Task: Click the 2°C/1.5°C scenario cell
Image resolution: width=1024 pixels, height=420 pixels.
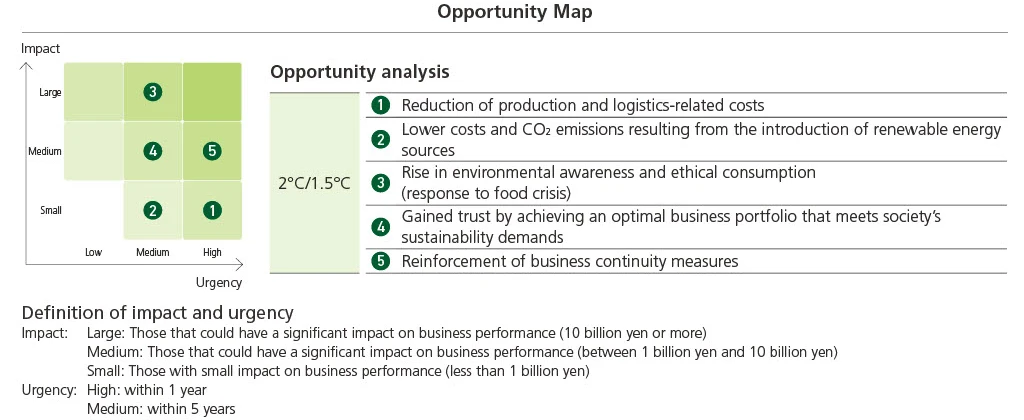Action: tap(314, 184)
